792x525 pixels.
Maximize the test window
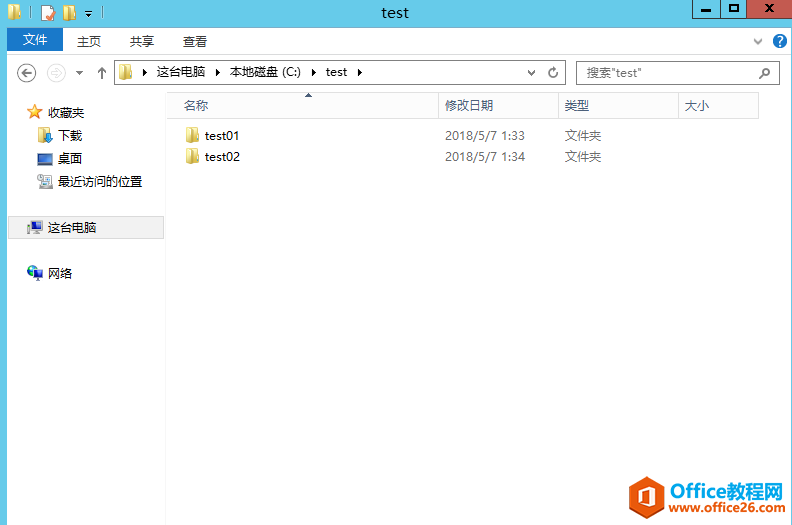[733, 9]
